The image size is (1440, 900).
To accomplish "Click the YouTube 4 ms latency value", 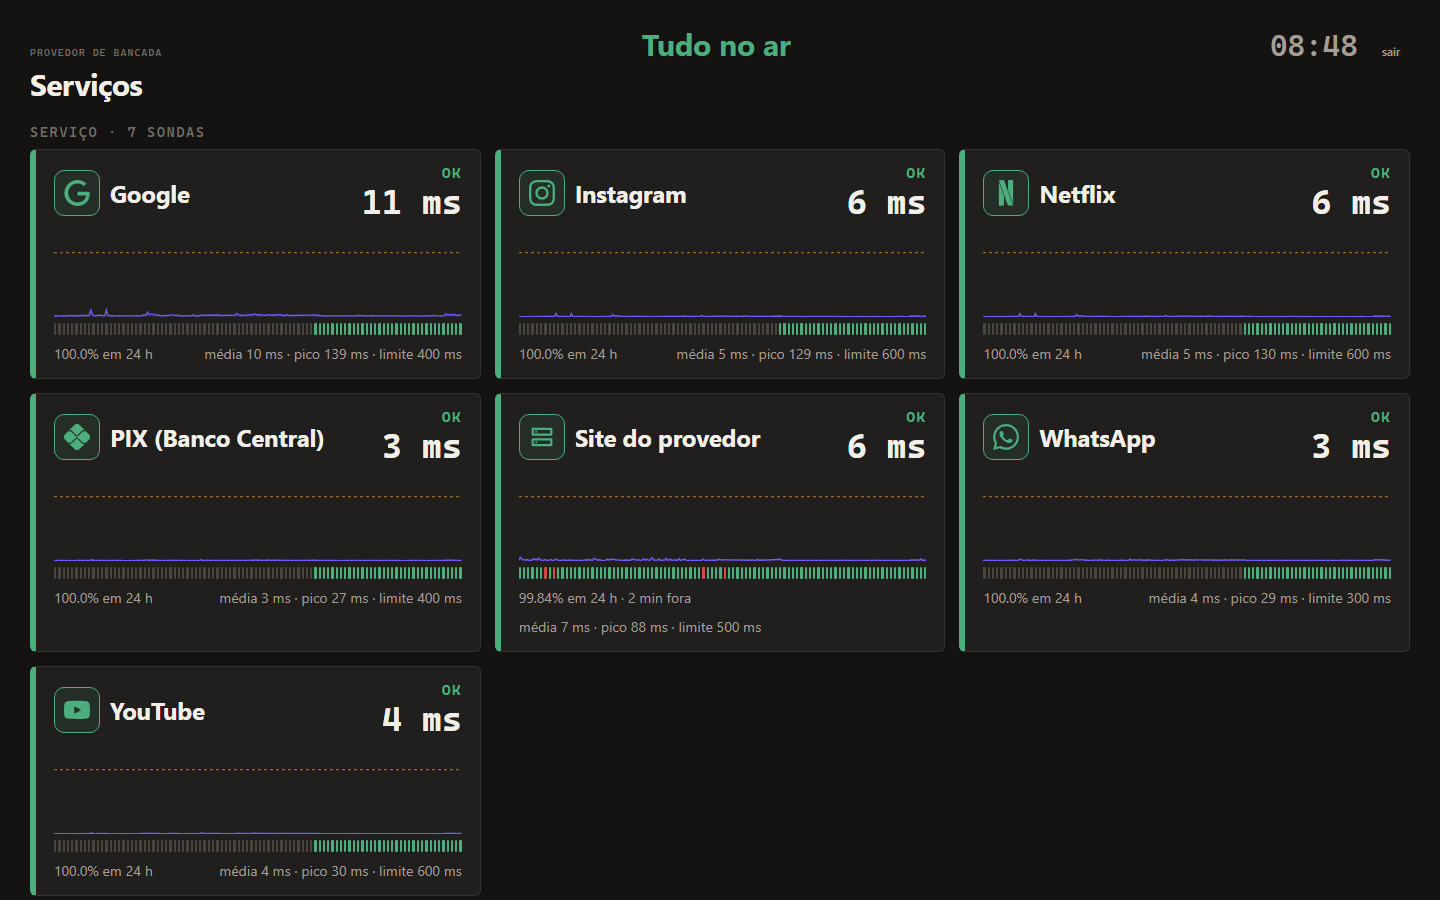I will [x=421, y=720].
